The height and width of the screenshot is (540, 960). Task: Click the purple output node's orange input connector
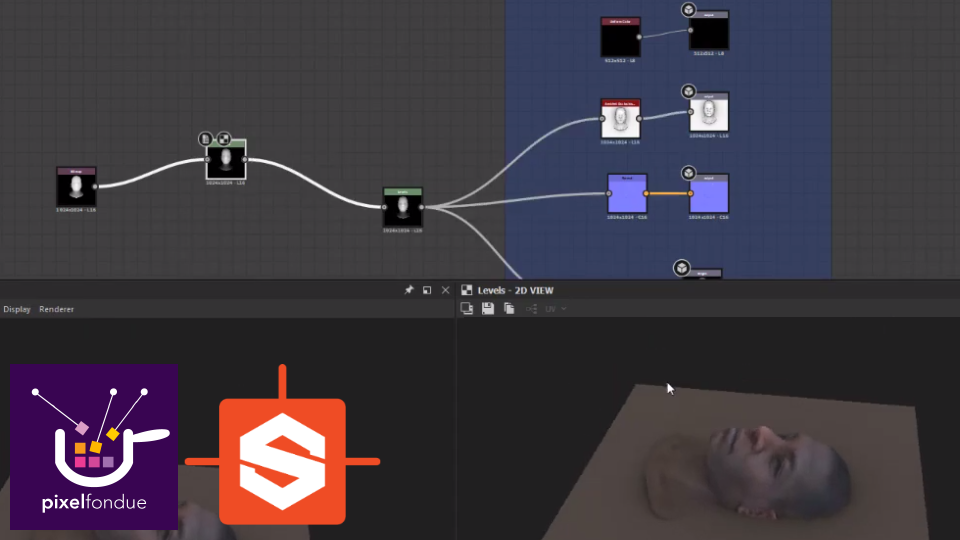coord(691,193)
